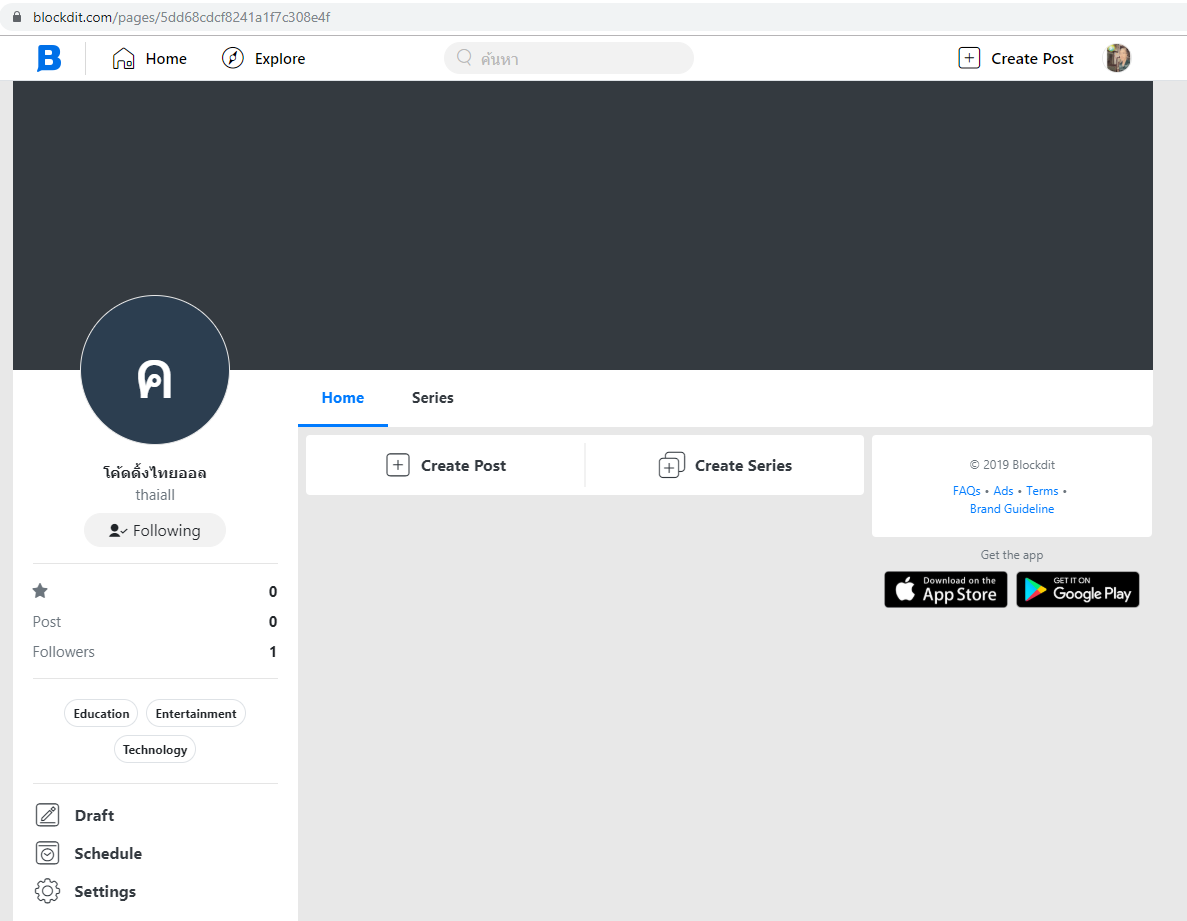Click Create Post in top bar
This screenshot has height=921, width=1187.
[1016, 58]
